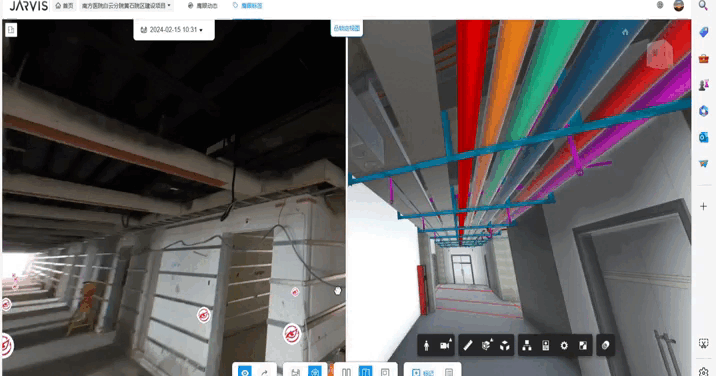Click the eye marker at panorama left edge
This screenshot has width=716, height=376.
click(x=6, y=304)
